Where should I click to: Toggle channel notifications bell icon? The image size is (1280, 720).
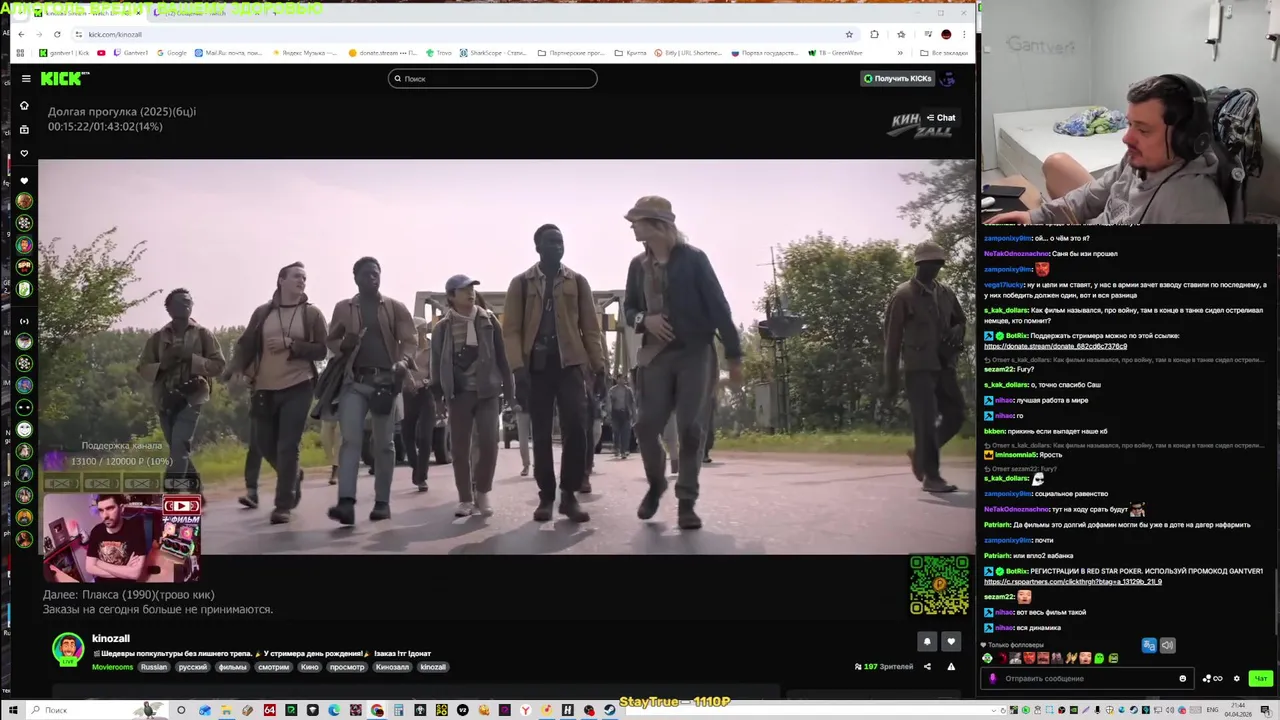pos(927,641)
